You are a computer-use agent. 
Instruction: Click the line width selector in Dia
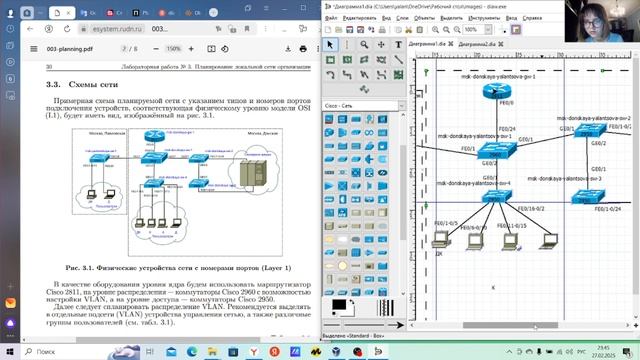(x=384, y=308)
